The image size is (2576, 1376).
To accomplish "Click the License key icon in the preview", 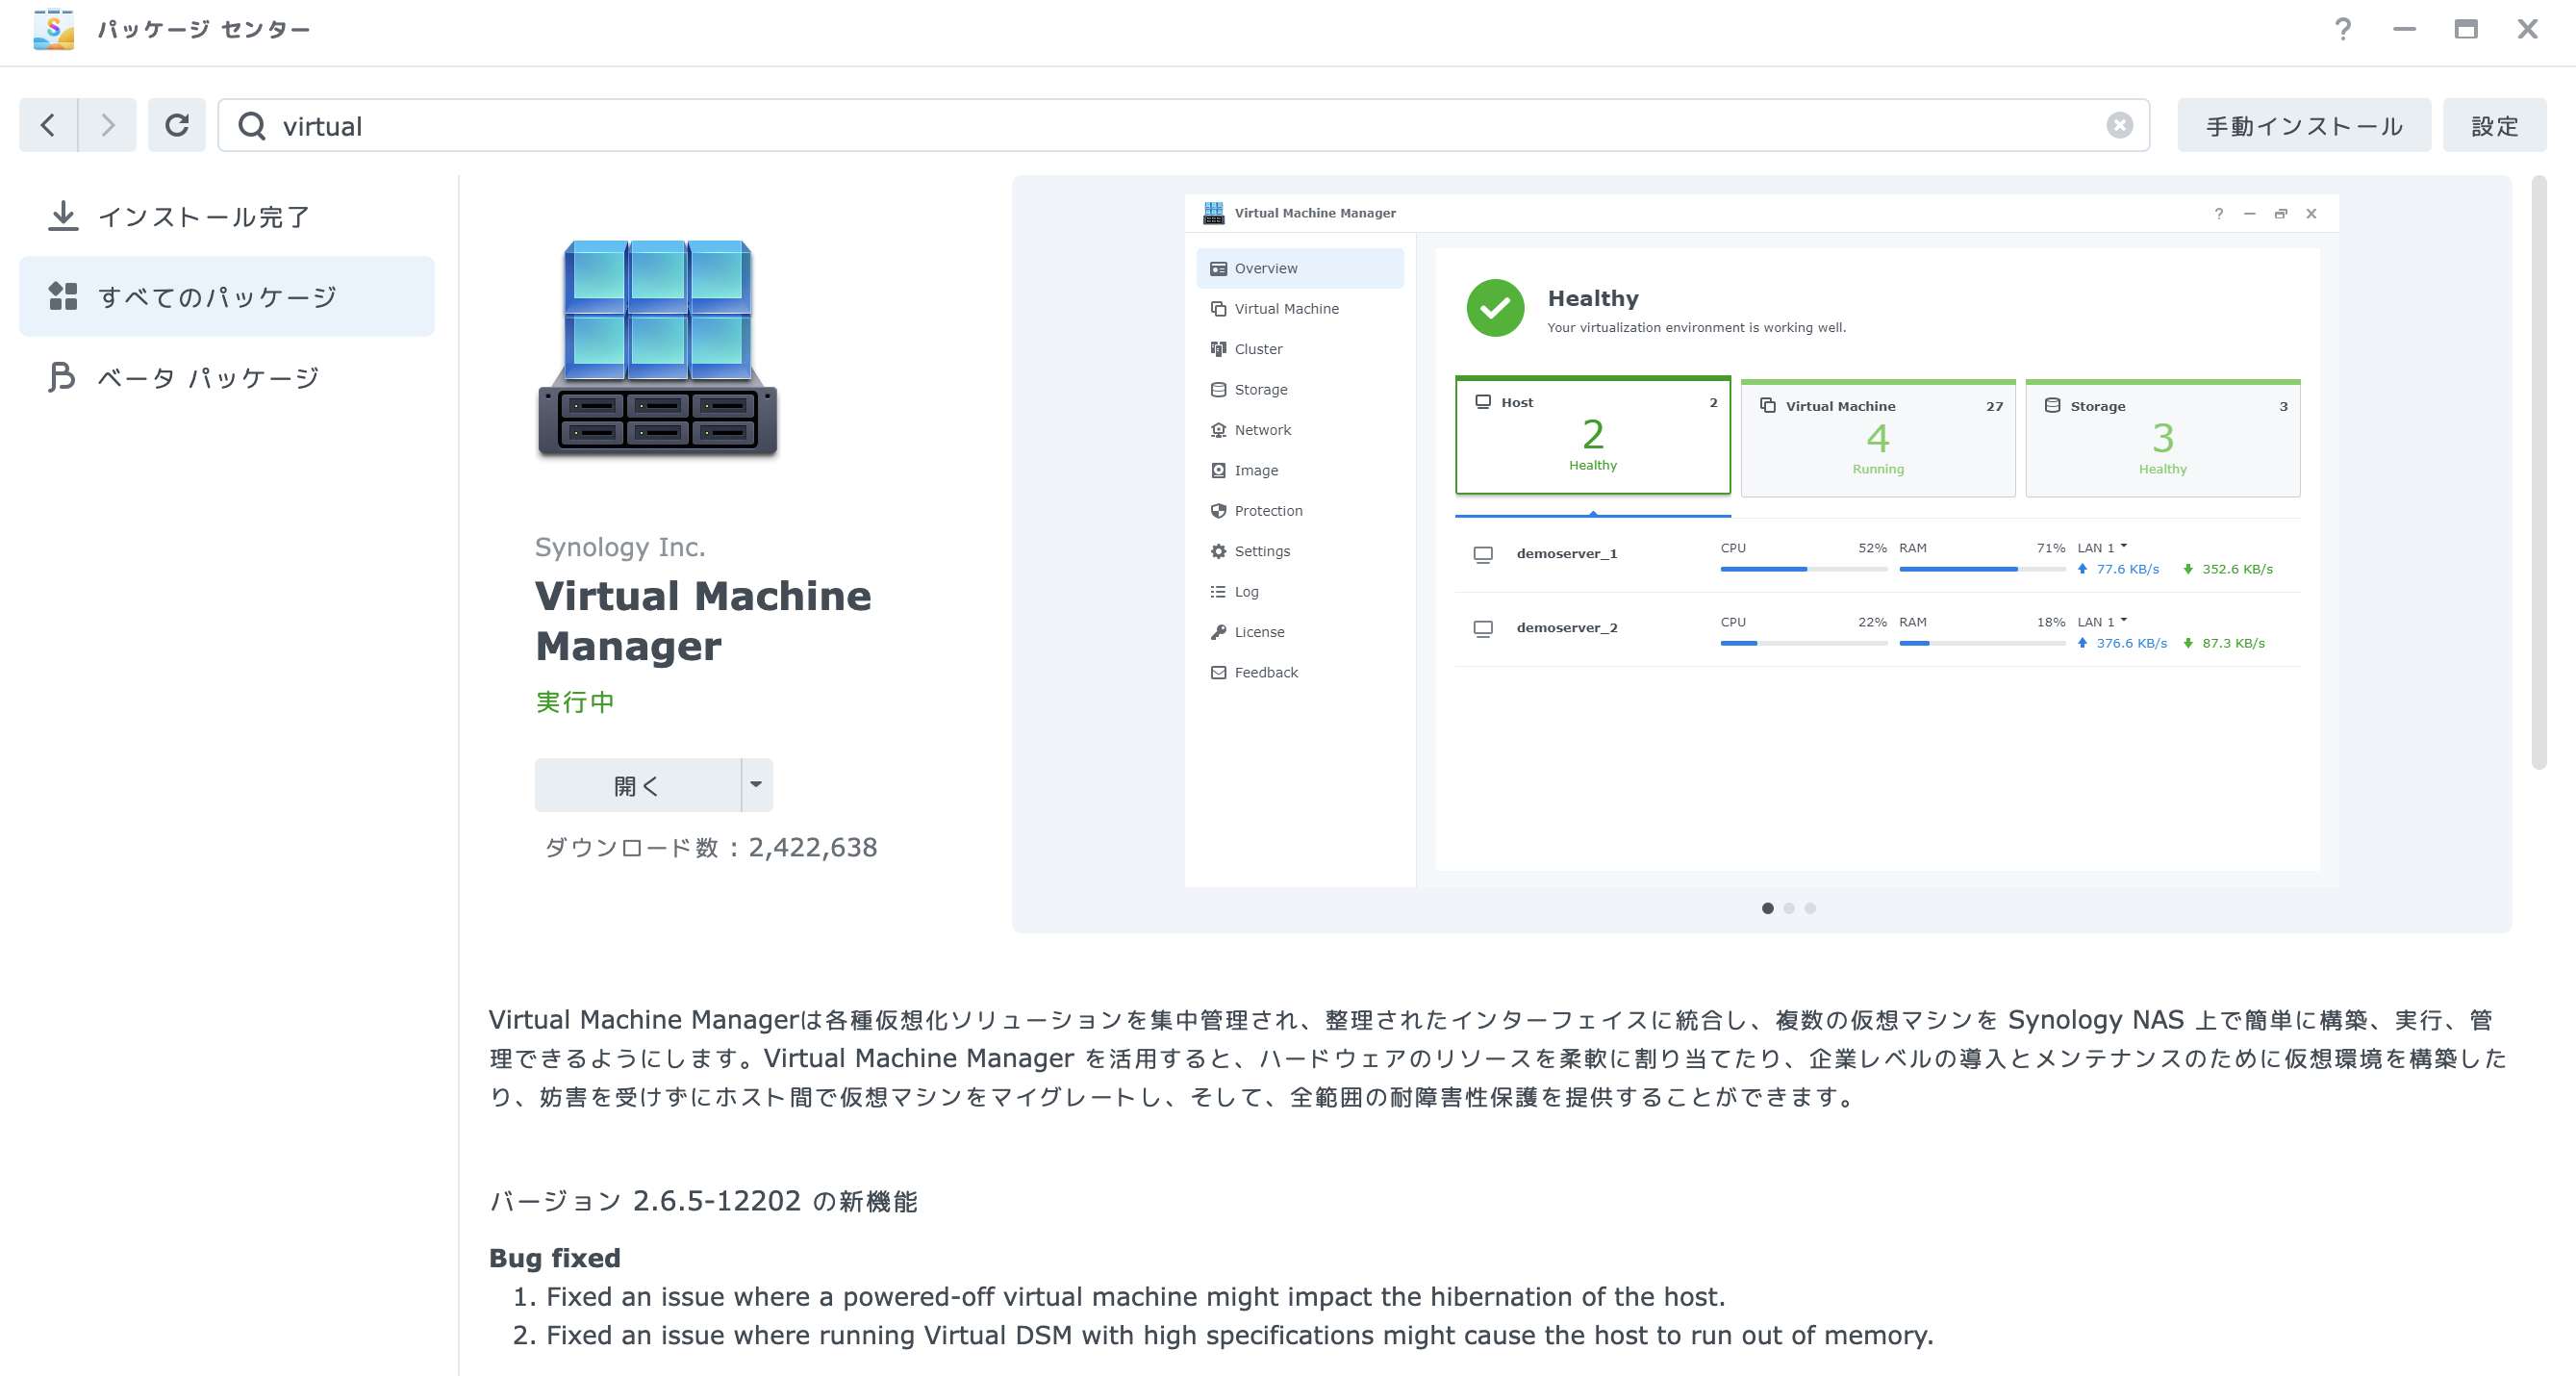I will 1218,632.
